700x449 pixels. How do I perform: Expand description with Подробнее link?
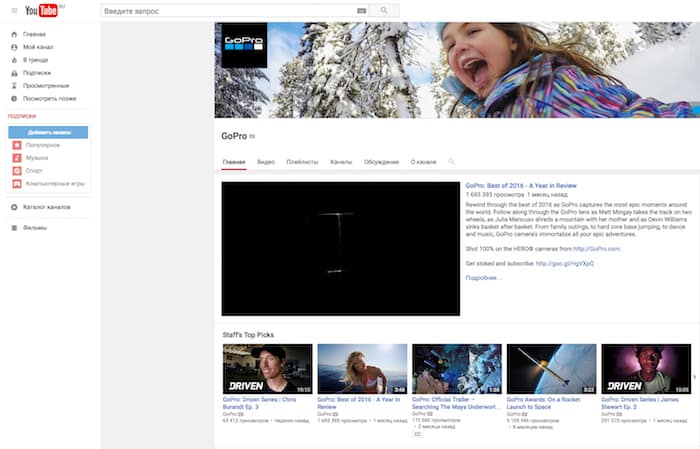click(484, 278)
